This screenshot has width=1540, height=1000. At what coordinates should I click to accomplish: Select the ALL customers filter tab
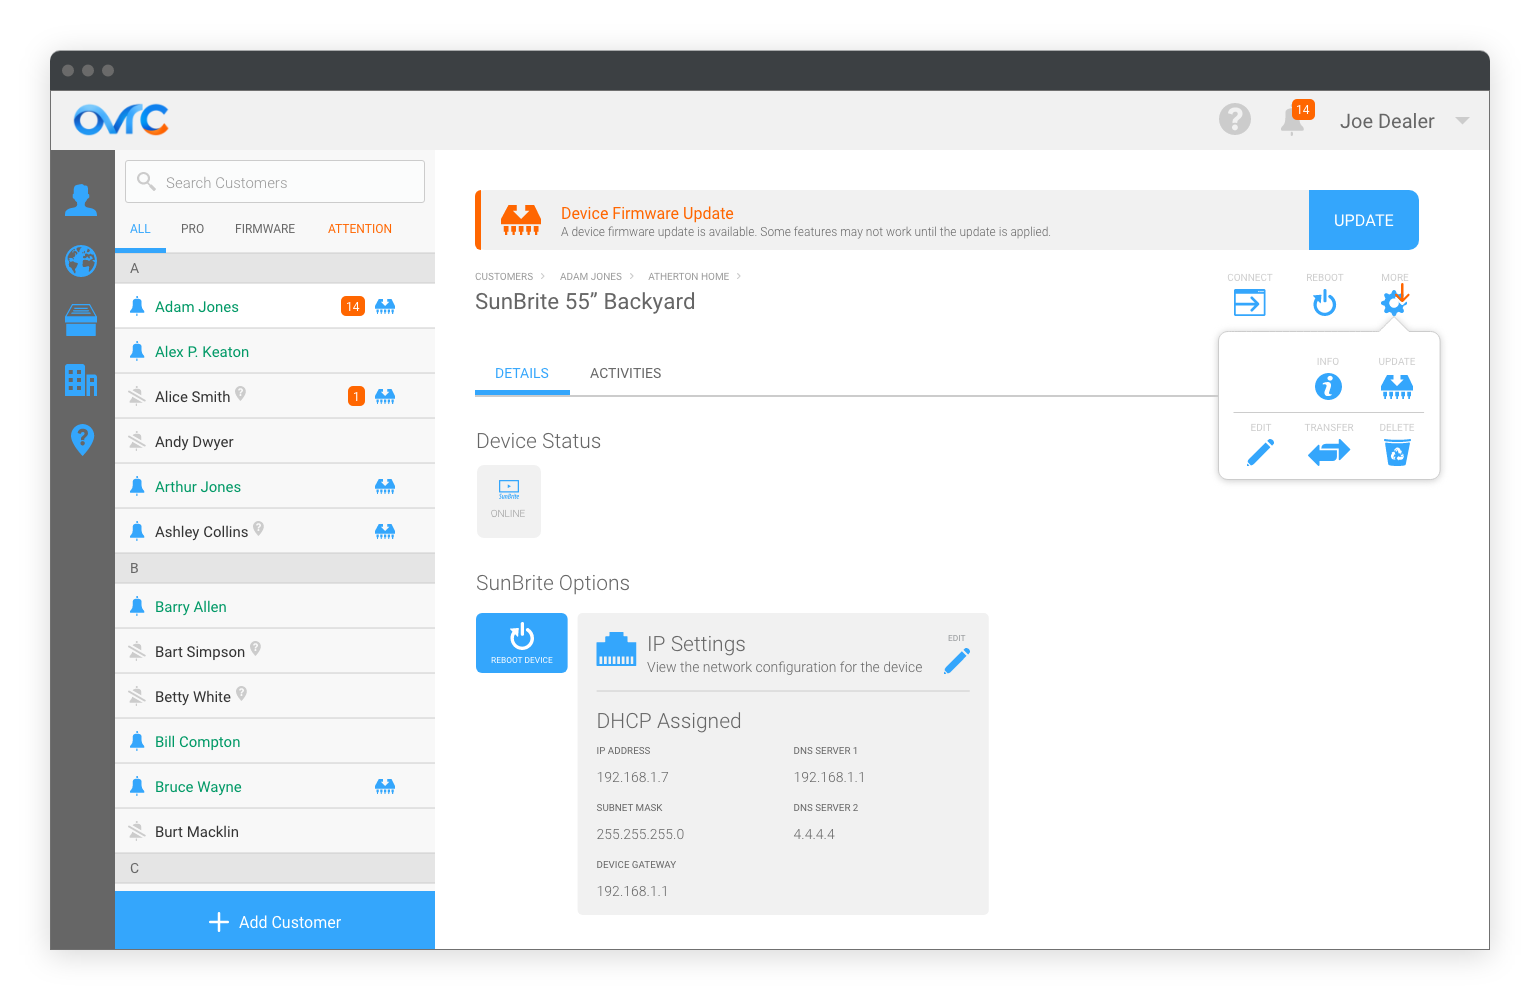coord(140,229)
